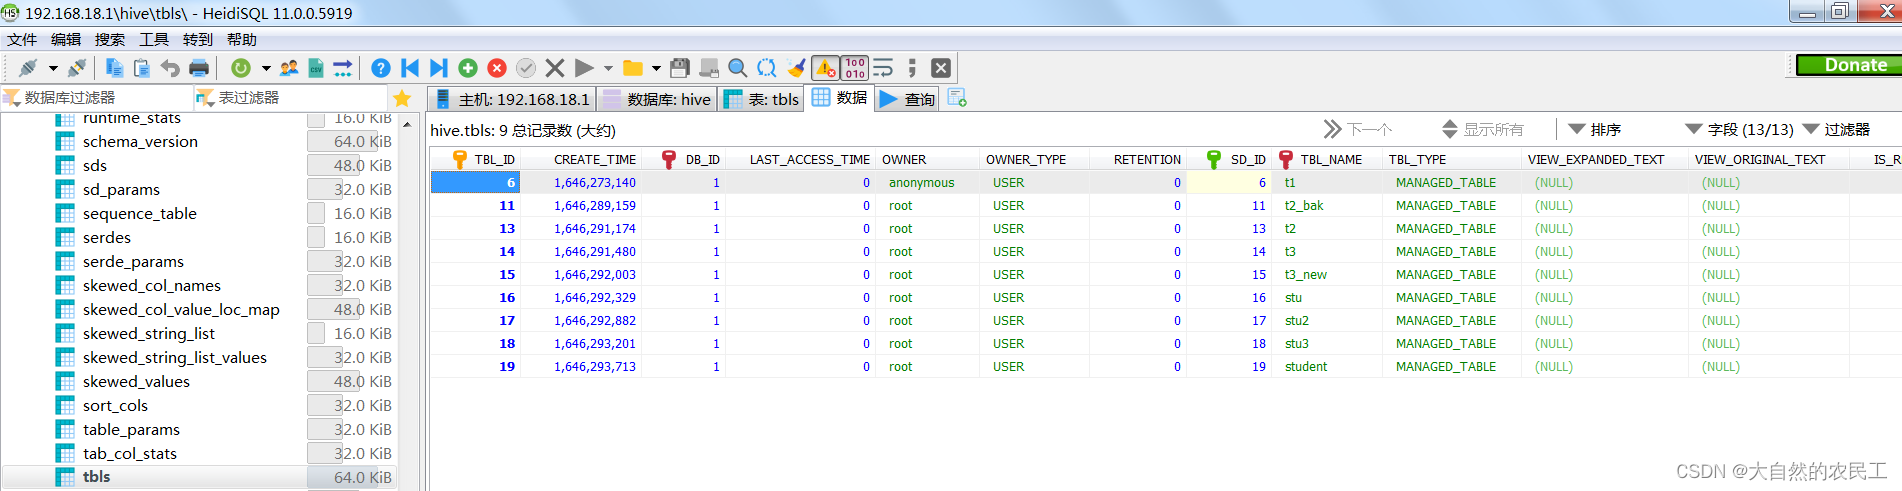Screen dimensions: 1902x491
Task: Click the 显示所有 show all button
Action: (1482, 130)
